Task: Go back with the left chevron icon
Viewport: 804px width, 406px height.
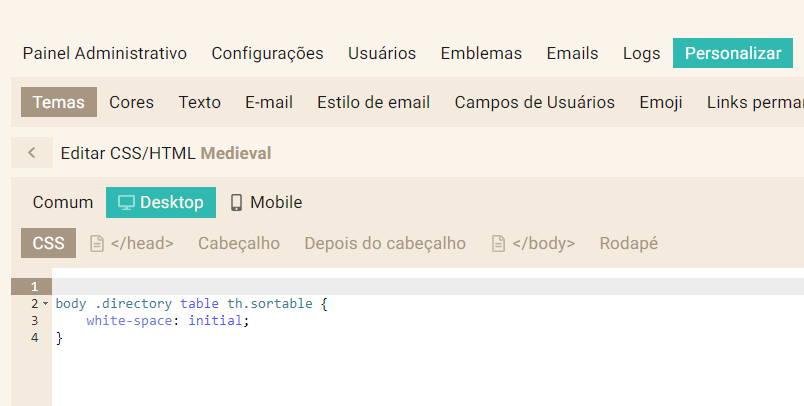Action: tap(32, 152)
